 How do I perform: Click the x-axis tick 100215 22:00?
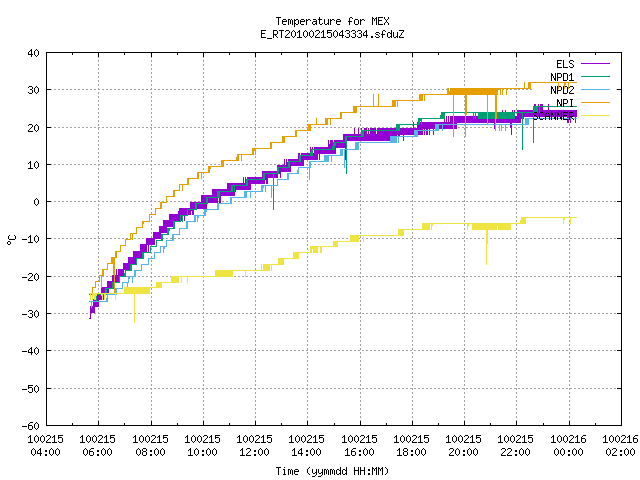516,446
